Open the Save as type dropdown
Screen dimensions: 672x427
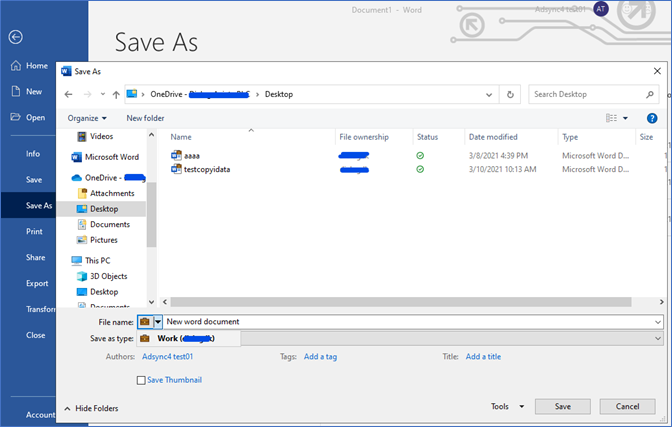point(657,339)
